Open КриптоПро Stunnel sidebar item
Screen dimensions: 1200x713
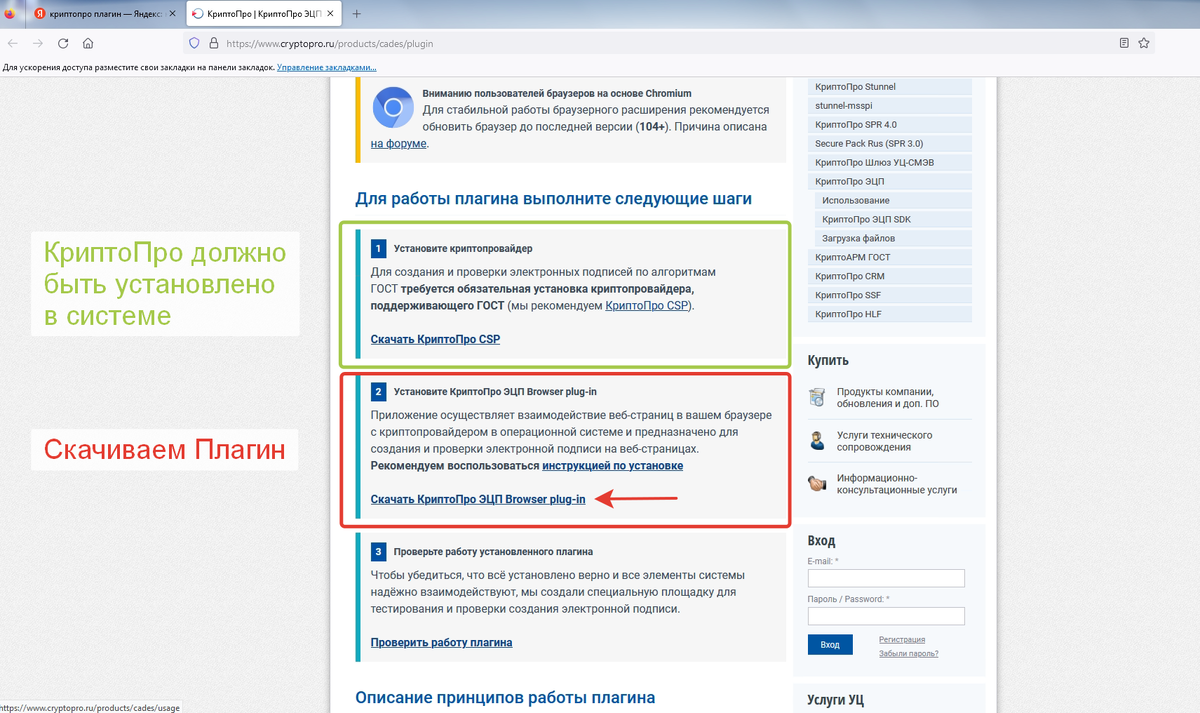pyautogui.click(x=890, y=87)
